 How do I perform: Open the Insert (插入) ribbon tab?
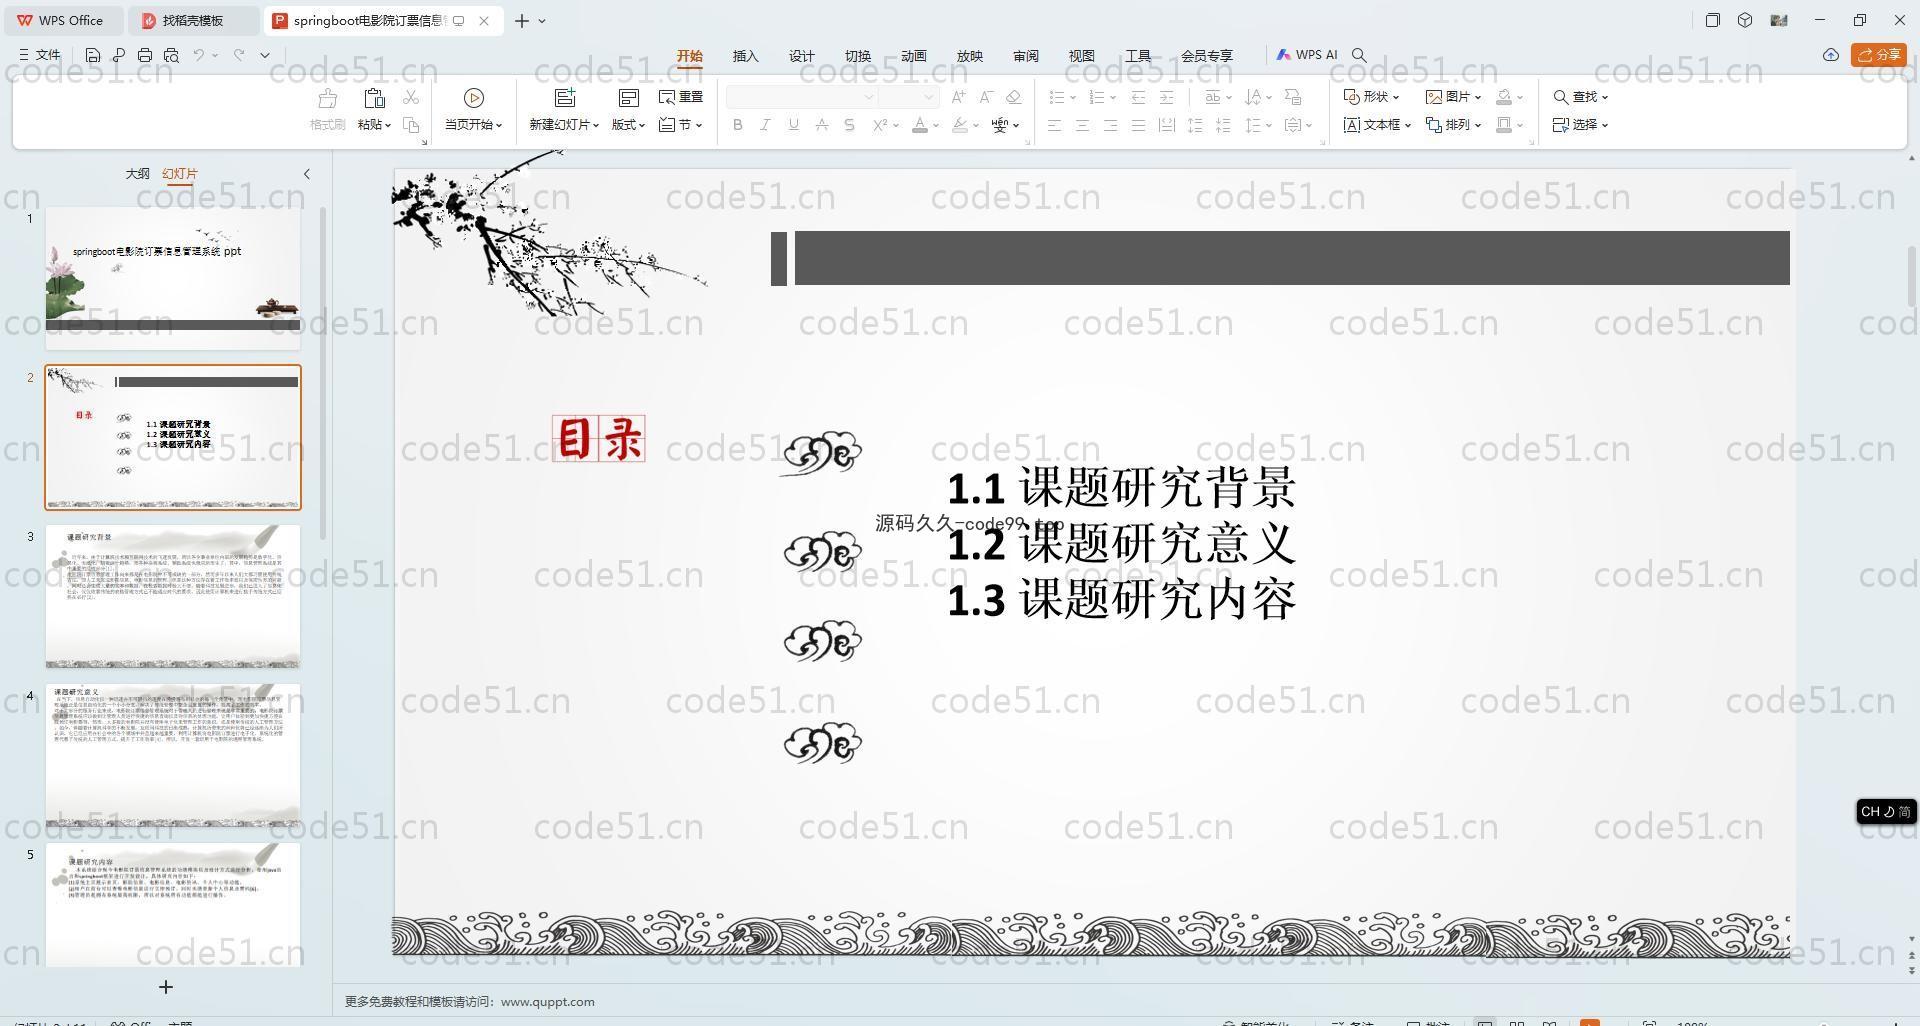[746, 56]
